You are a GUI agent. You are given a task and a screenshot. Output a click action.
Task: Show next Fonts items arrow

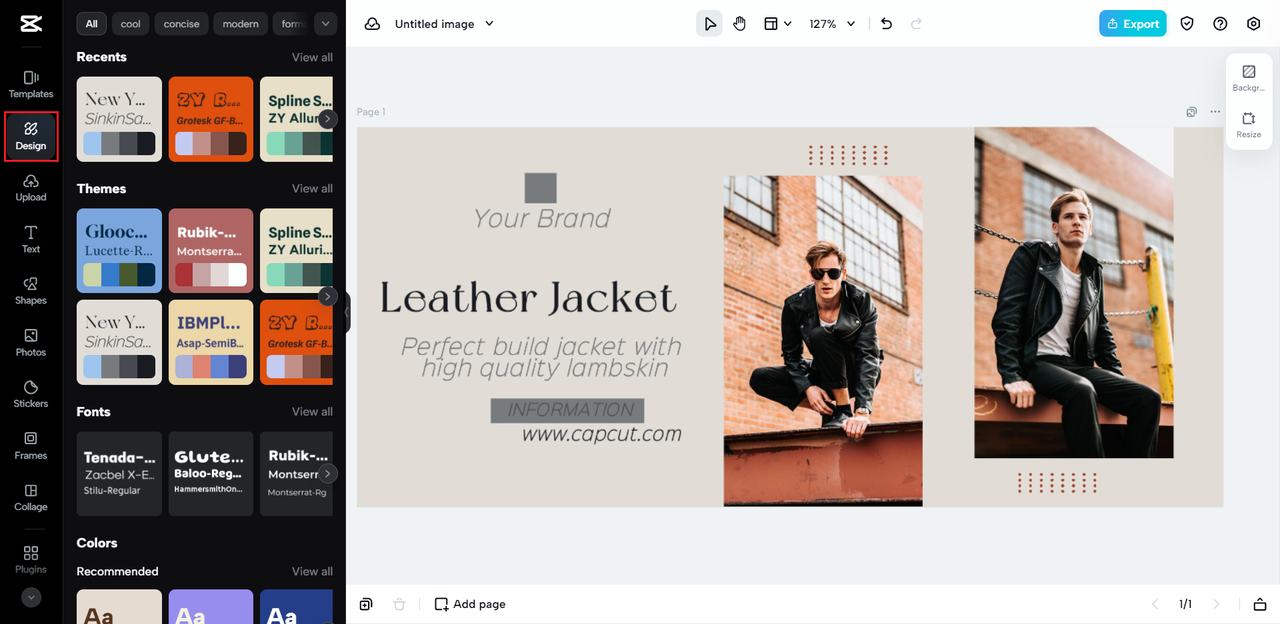[x=328, y=474]
